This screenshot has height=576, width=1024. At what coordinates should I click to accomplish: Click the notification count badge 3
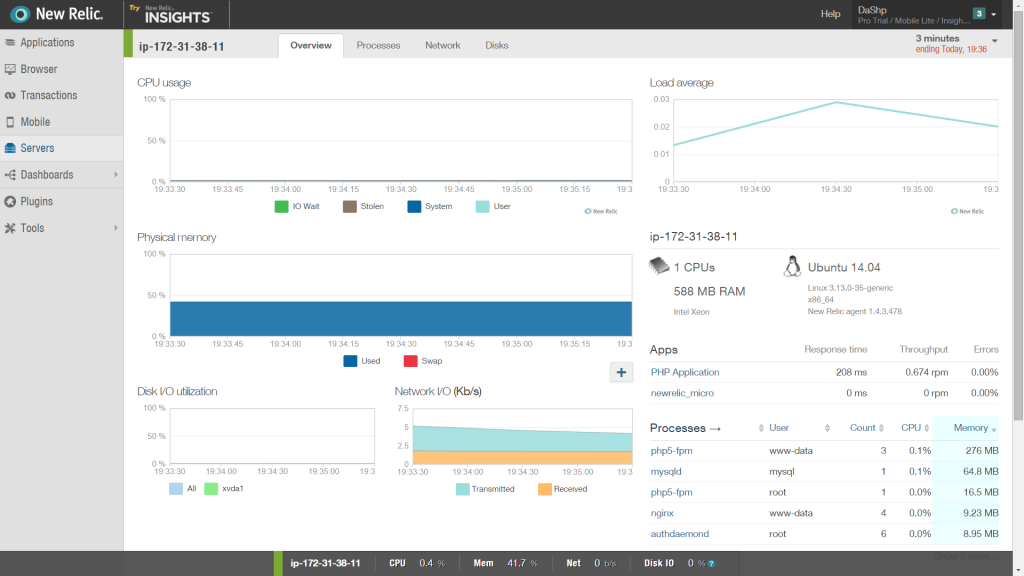pos(979,14)
